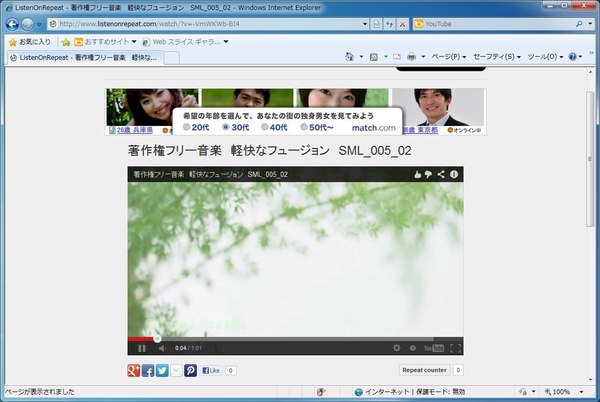Enter fullscreen video mode

point(456,348)
